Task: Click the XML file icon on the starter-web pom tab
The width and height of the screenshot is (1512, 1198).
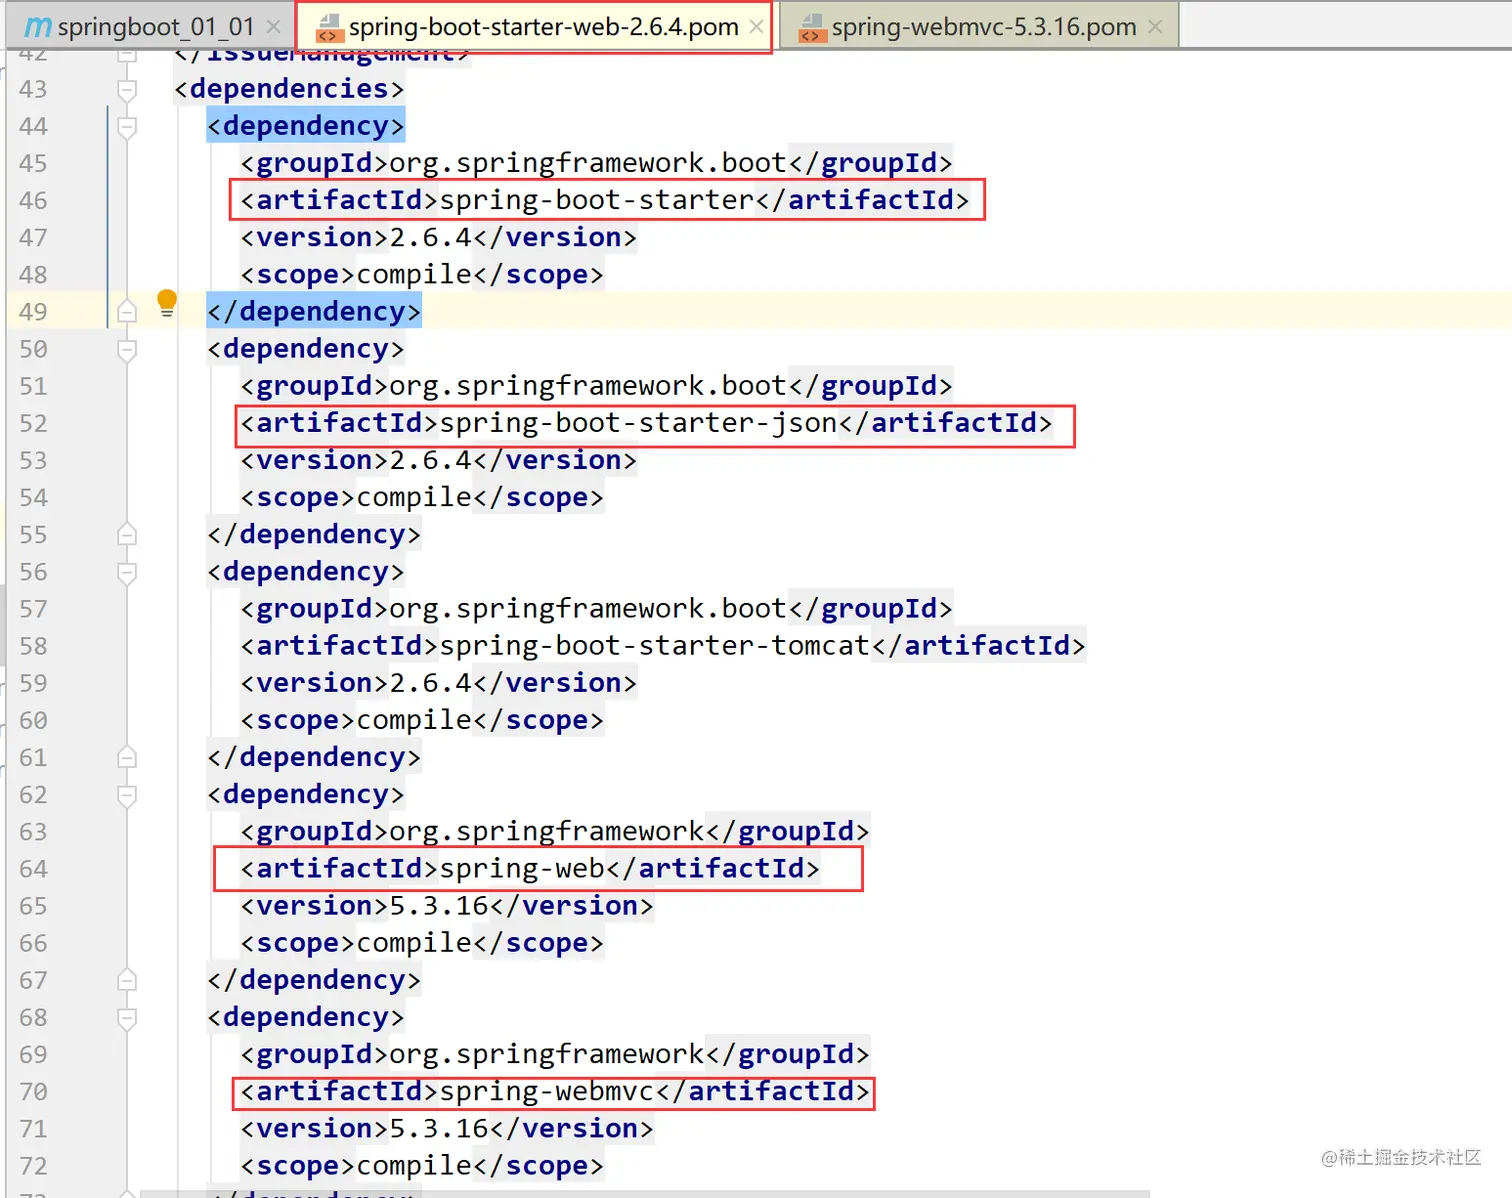Action: pyautogui.click(x=329, y=28)
